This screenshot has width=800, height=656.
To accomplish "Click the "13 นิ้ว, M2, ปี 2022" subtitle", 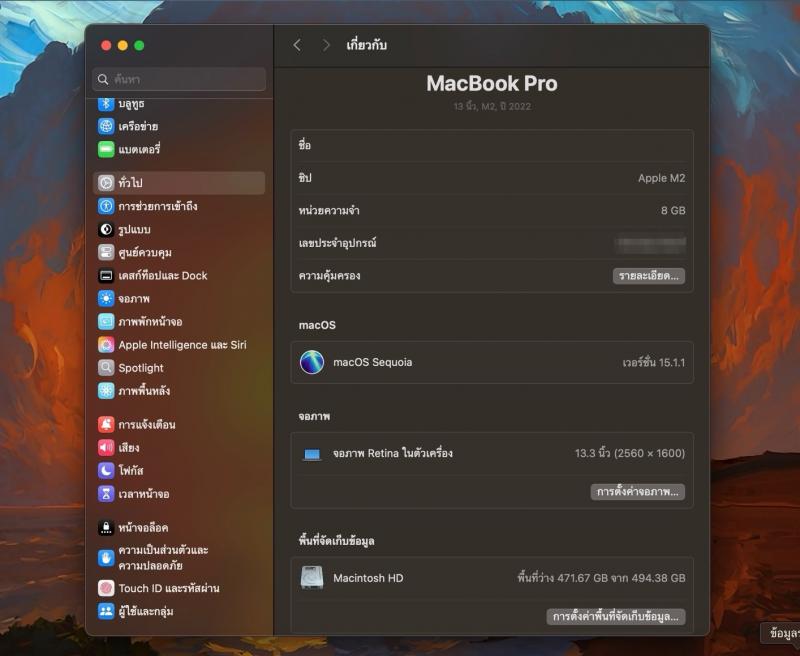I will click(492, 107).
